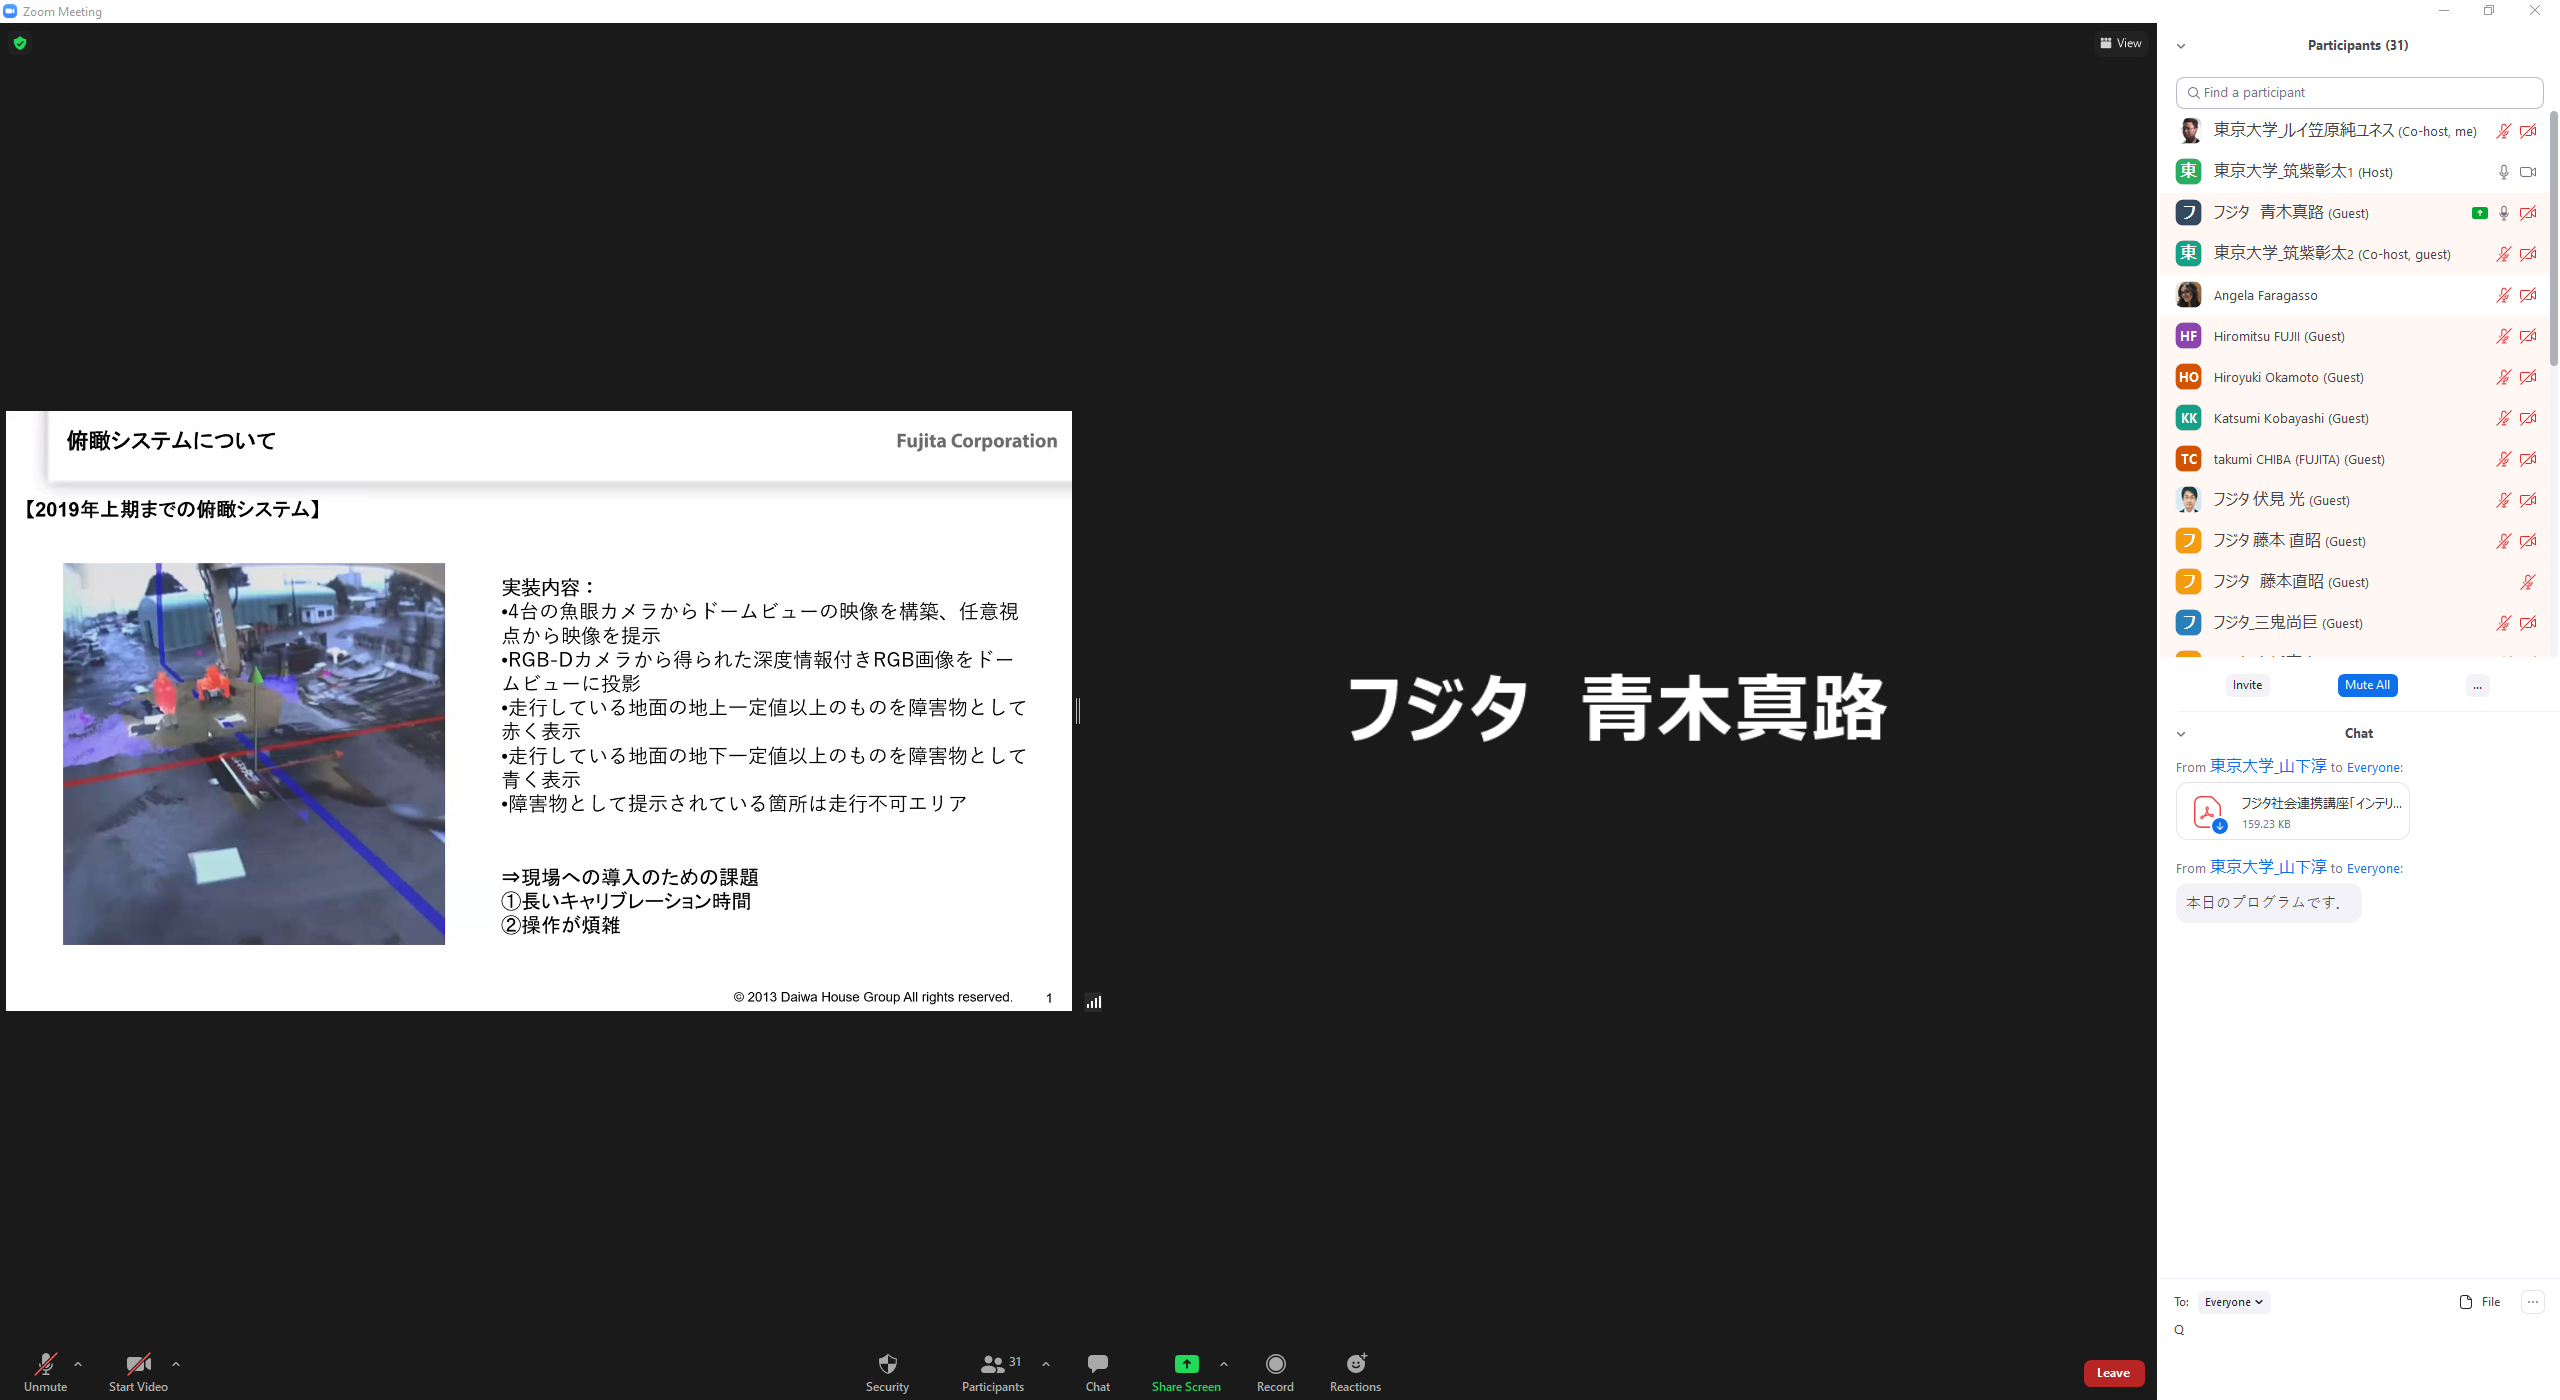The image size is (2560, 1400).
Task: Attach a File in chat
Action: tap(2480, 1302)
